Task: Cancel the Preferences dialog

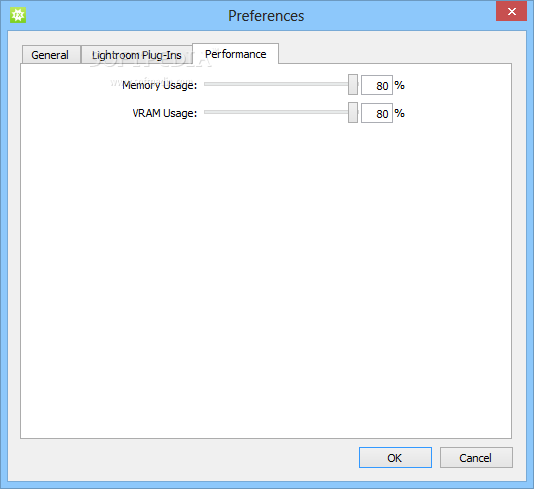Action: 476,457
